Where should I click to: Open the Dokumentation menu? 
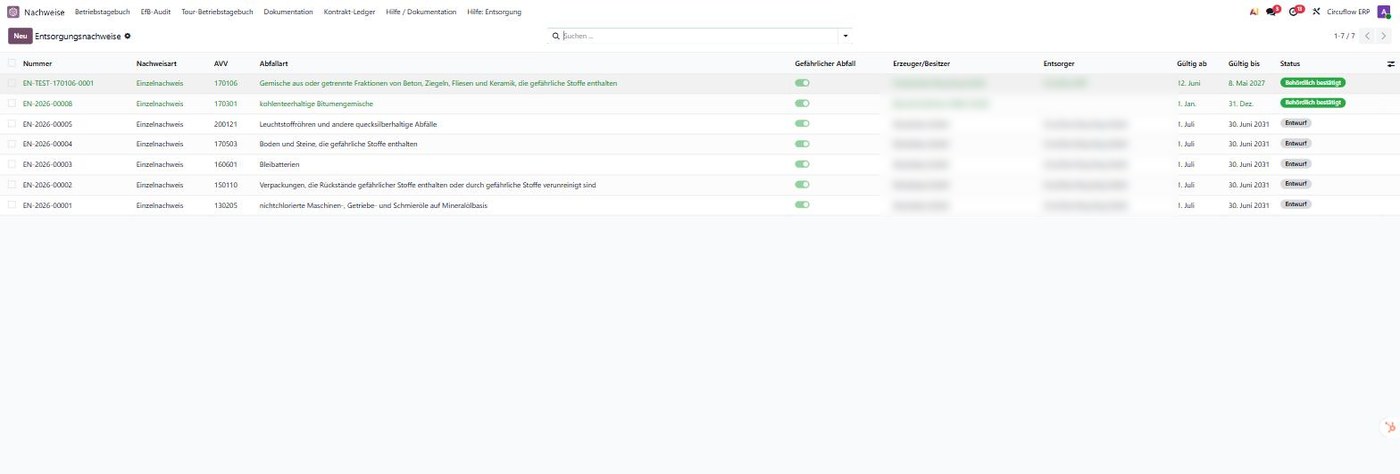pyautogui.click(x=288, y=12)
